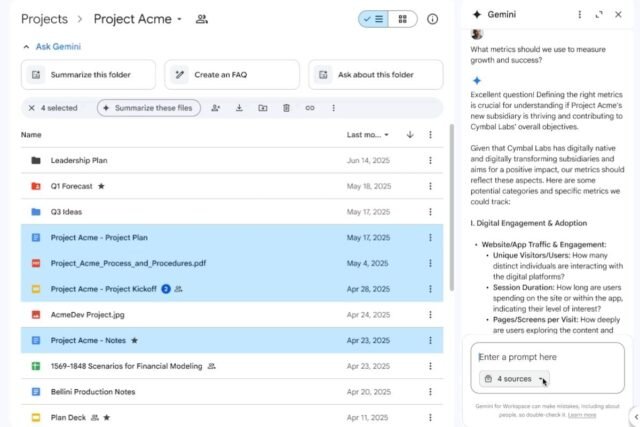
Task: Click the star on Q1 Forecast
Action: (101, 186)
